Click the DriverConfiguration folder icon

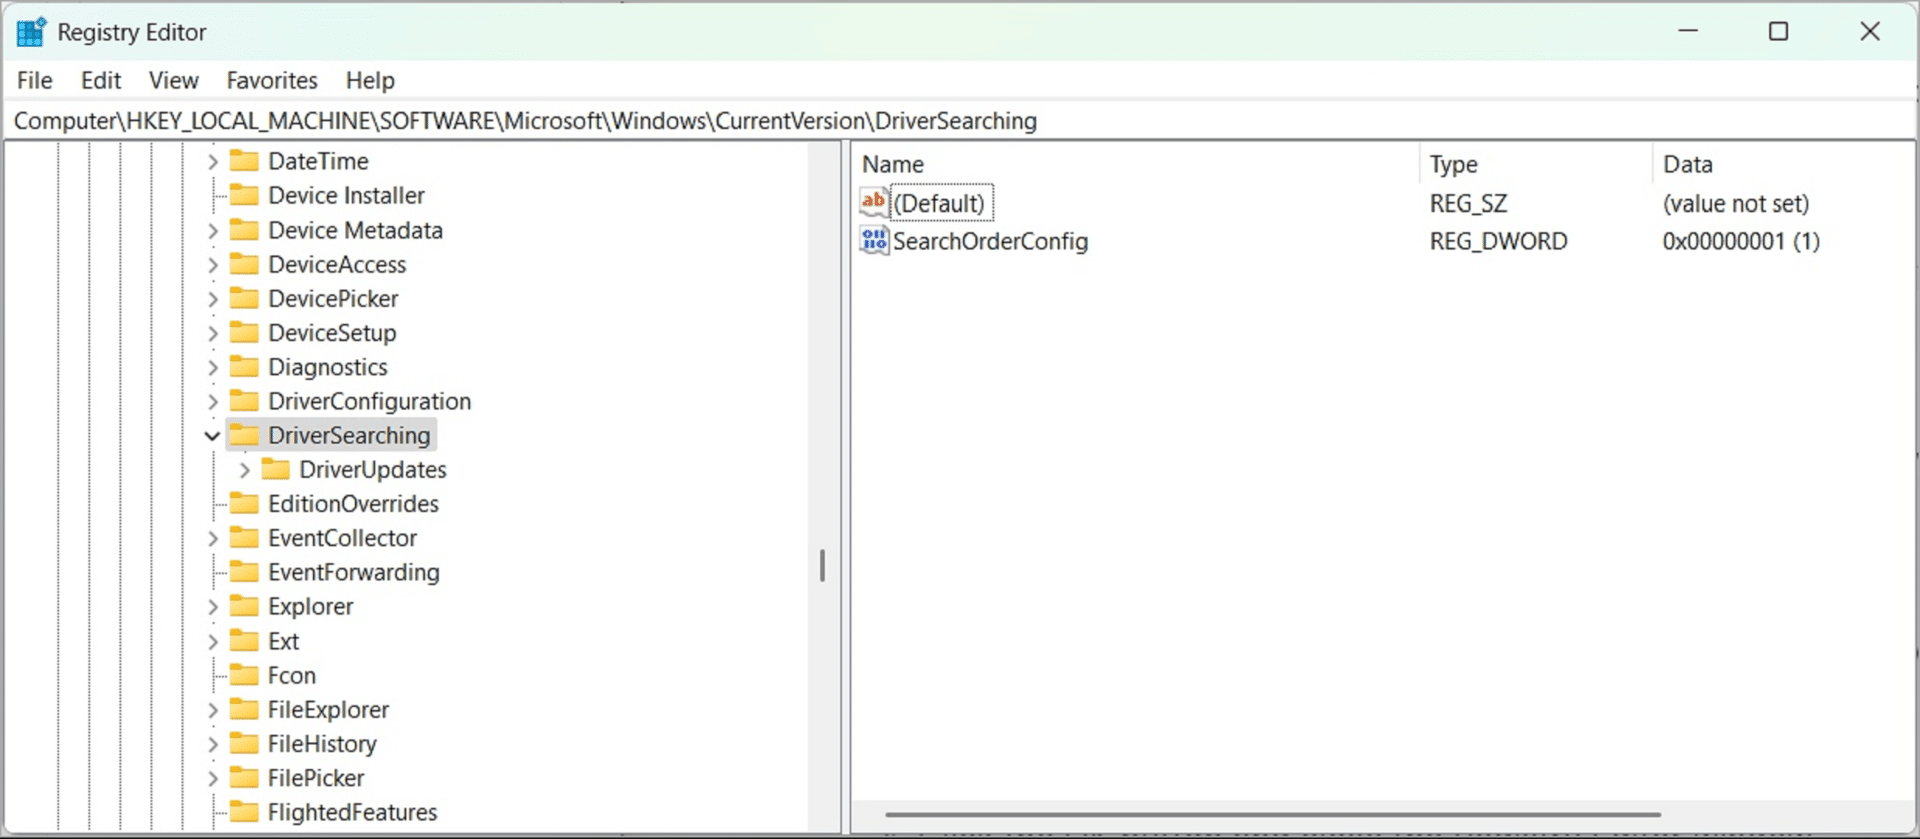click(244, 401)
